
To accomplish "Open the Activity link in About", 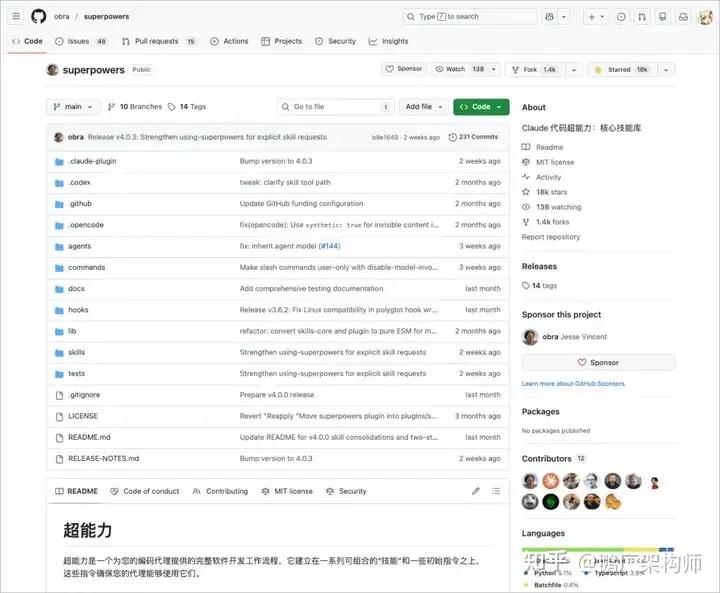I will [541, 177].
